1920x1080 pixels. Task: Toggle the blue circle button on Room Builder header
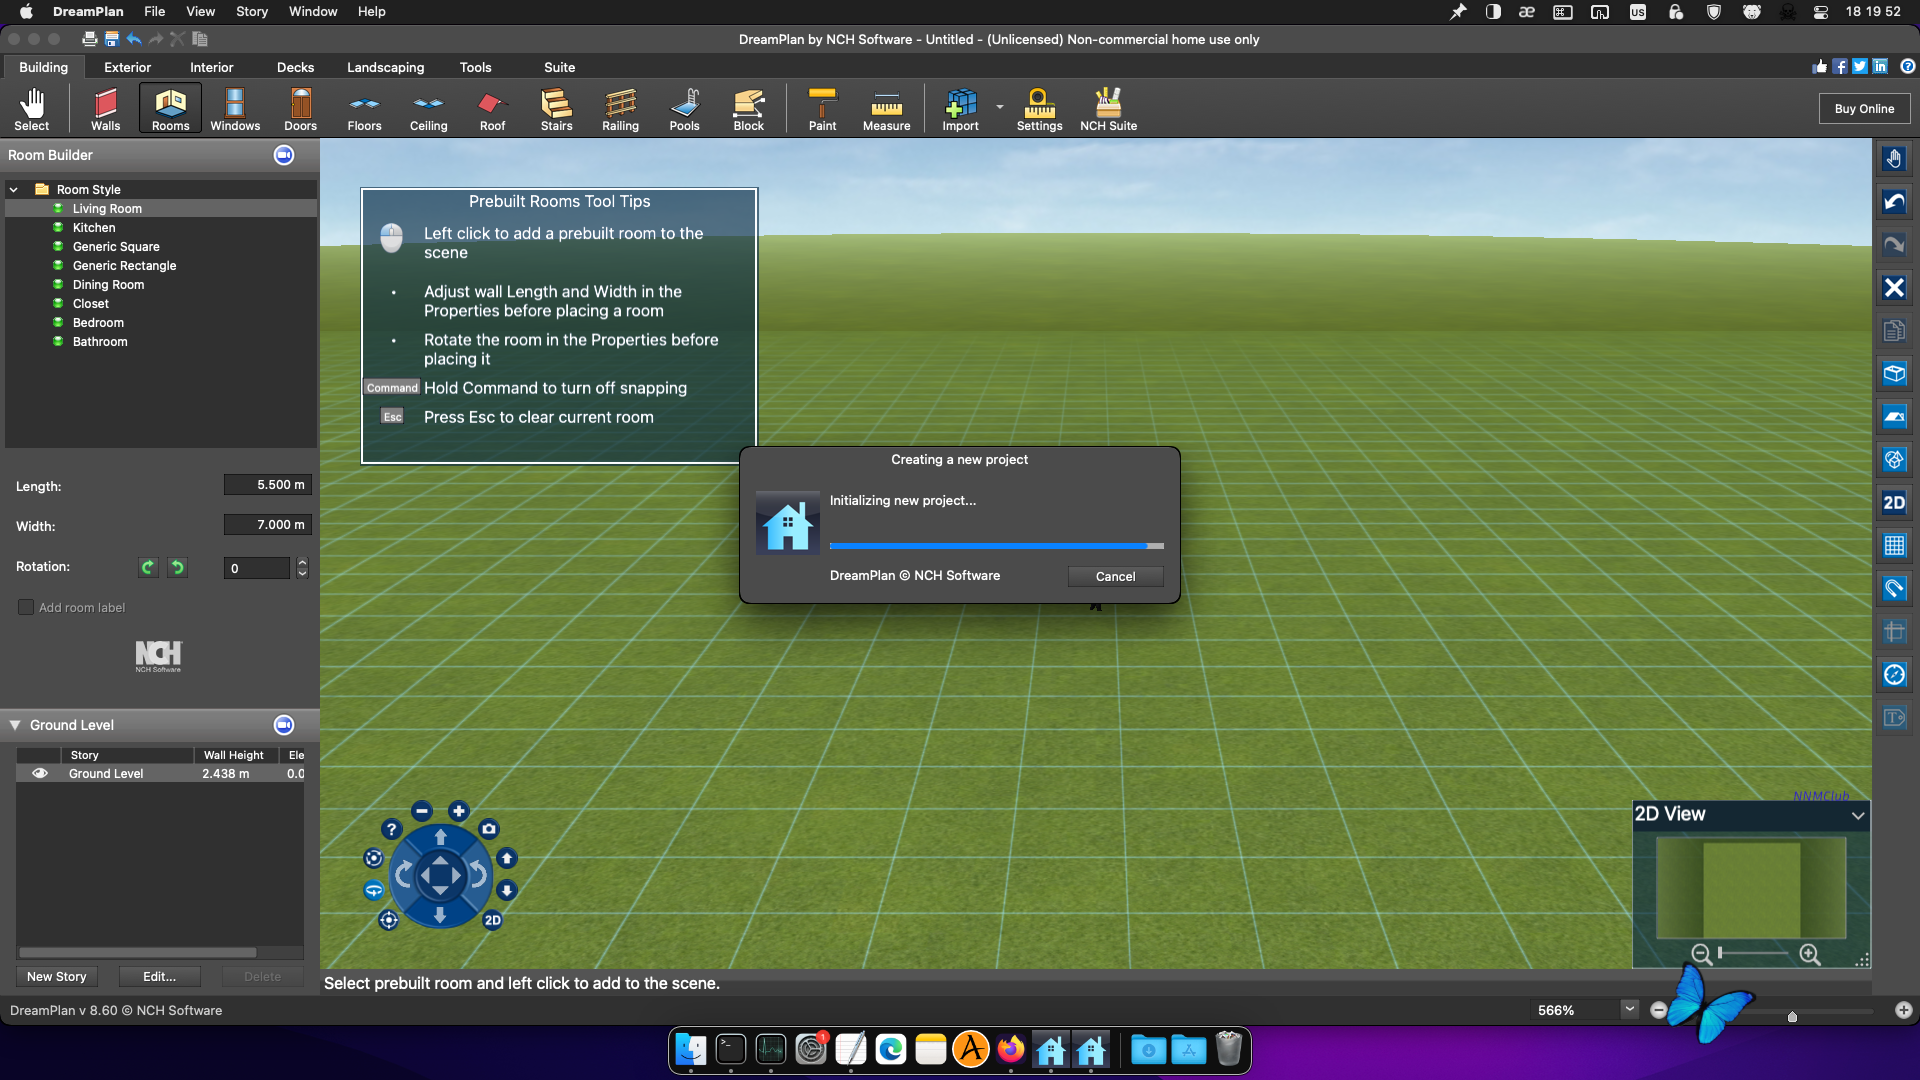284,155
